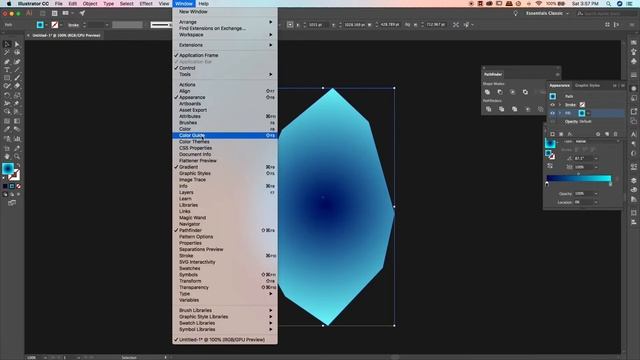The height and width of the screenshot is (360, 640).
Task: Uncheck Control in Window menu
Action: pyautogui.click(x=225, y=68)
